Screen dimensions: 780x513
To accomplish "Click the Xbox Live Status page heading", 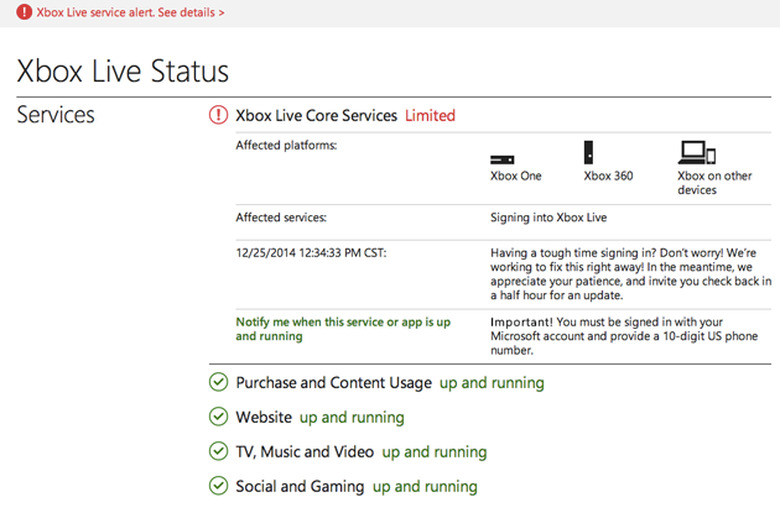I will [123, 72].
